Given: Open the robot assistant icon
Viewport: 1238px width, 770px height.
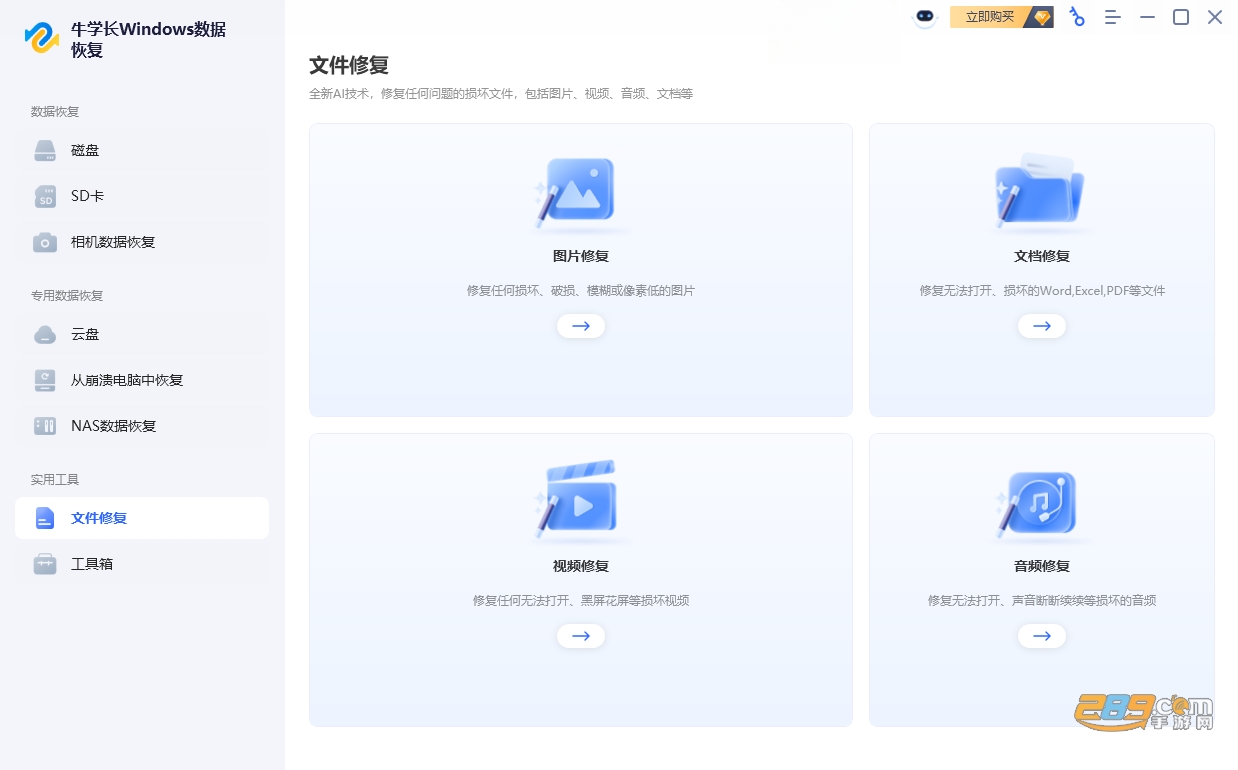Looking at the screenshot, I should (x=925, y=17).
